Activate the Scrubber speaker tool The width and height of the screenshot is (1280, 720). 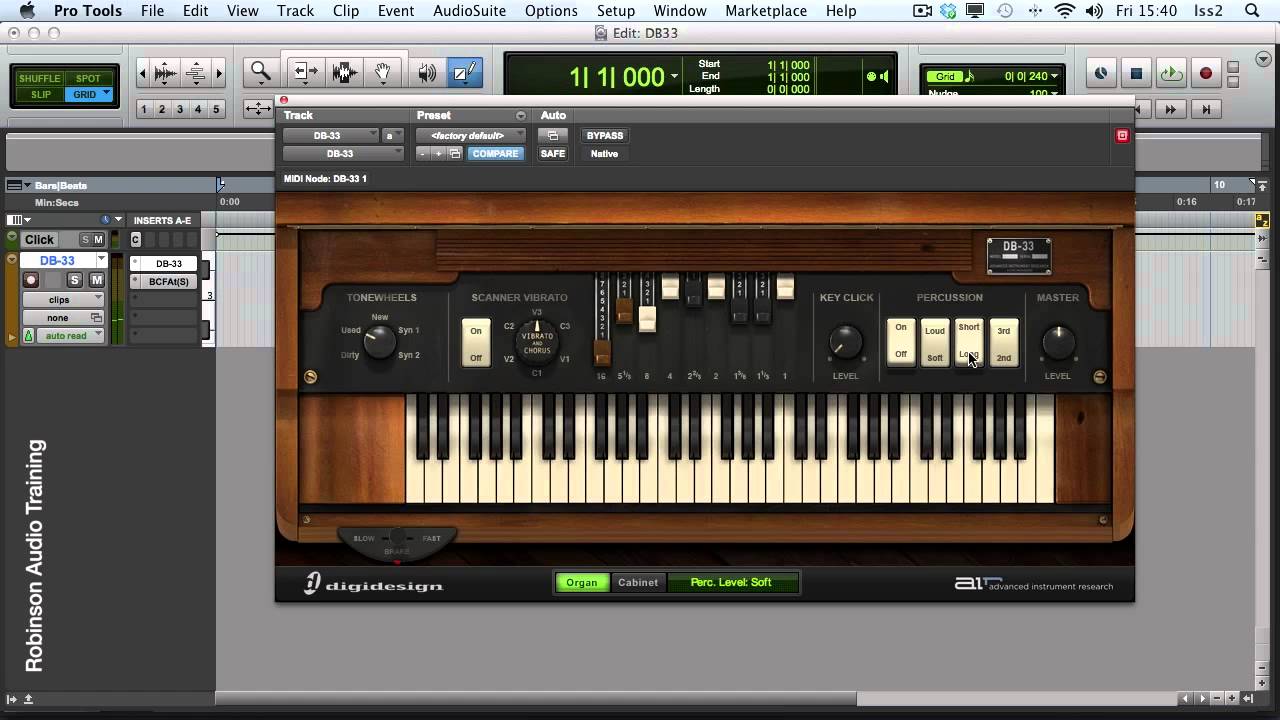click(x=427, y=72)
